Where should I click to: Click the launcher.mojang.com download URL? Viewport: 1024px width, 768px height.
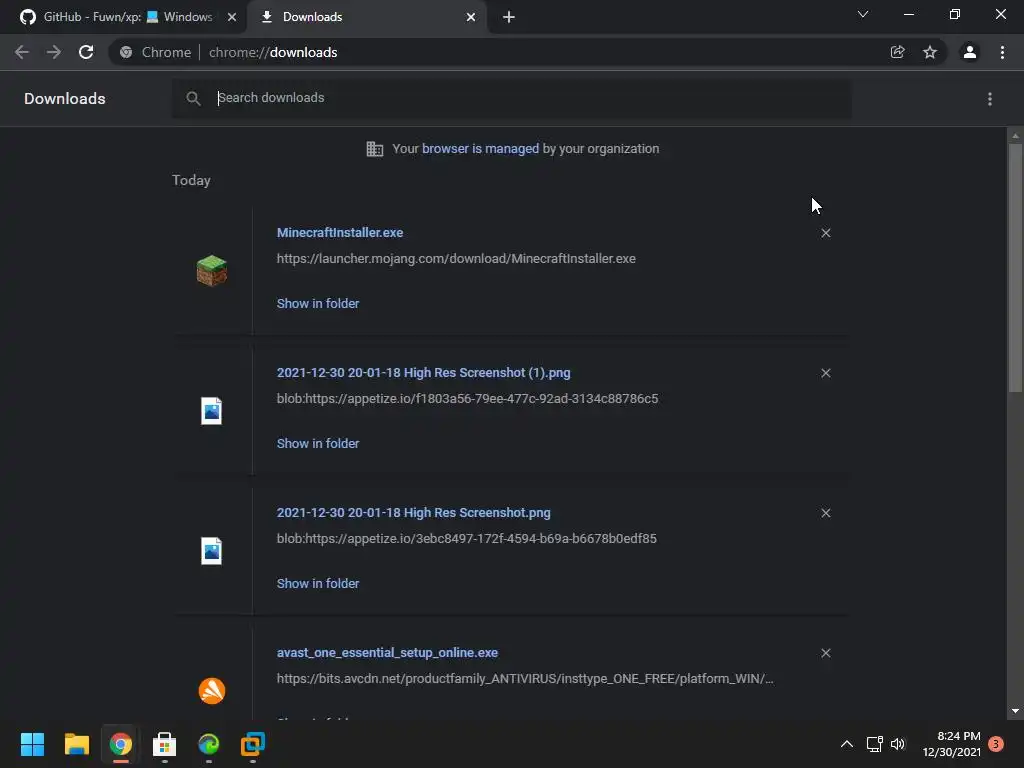456,259
